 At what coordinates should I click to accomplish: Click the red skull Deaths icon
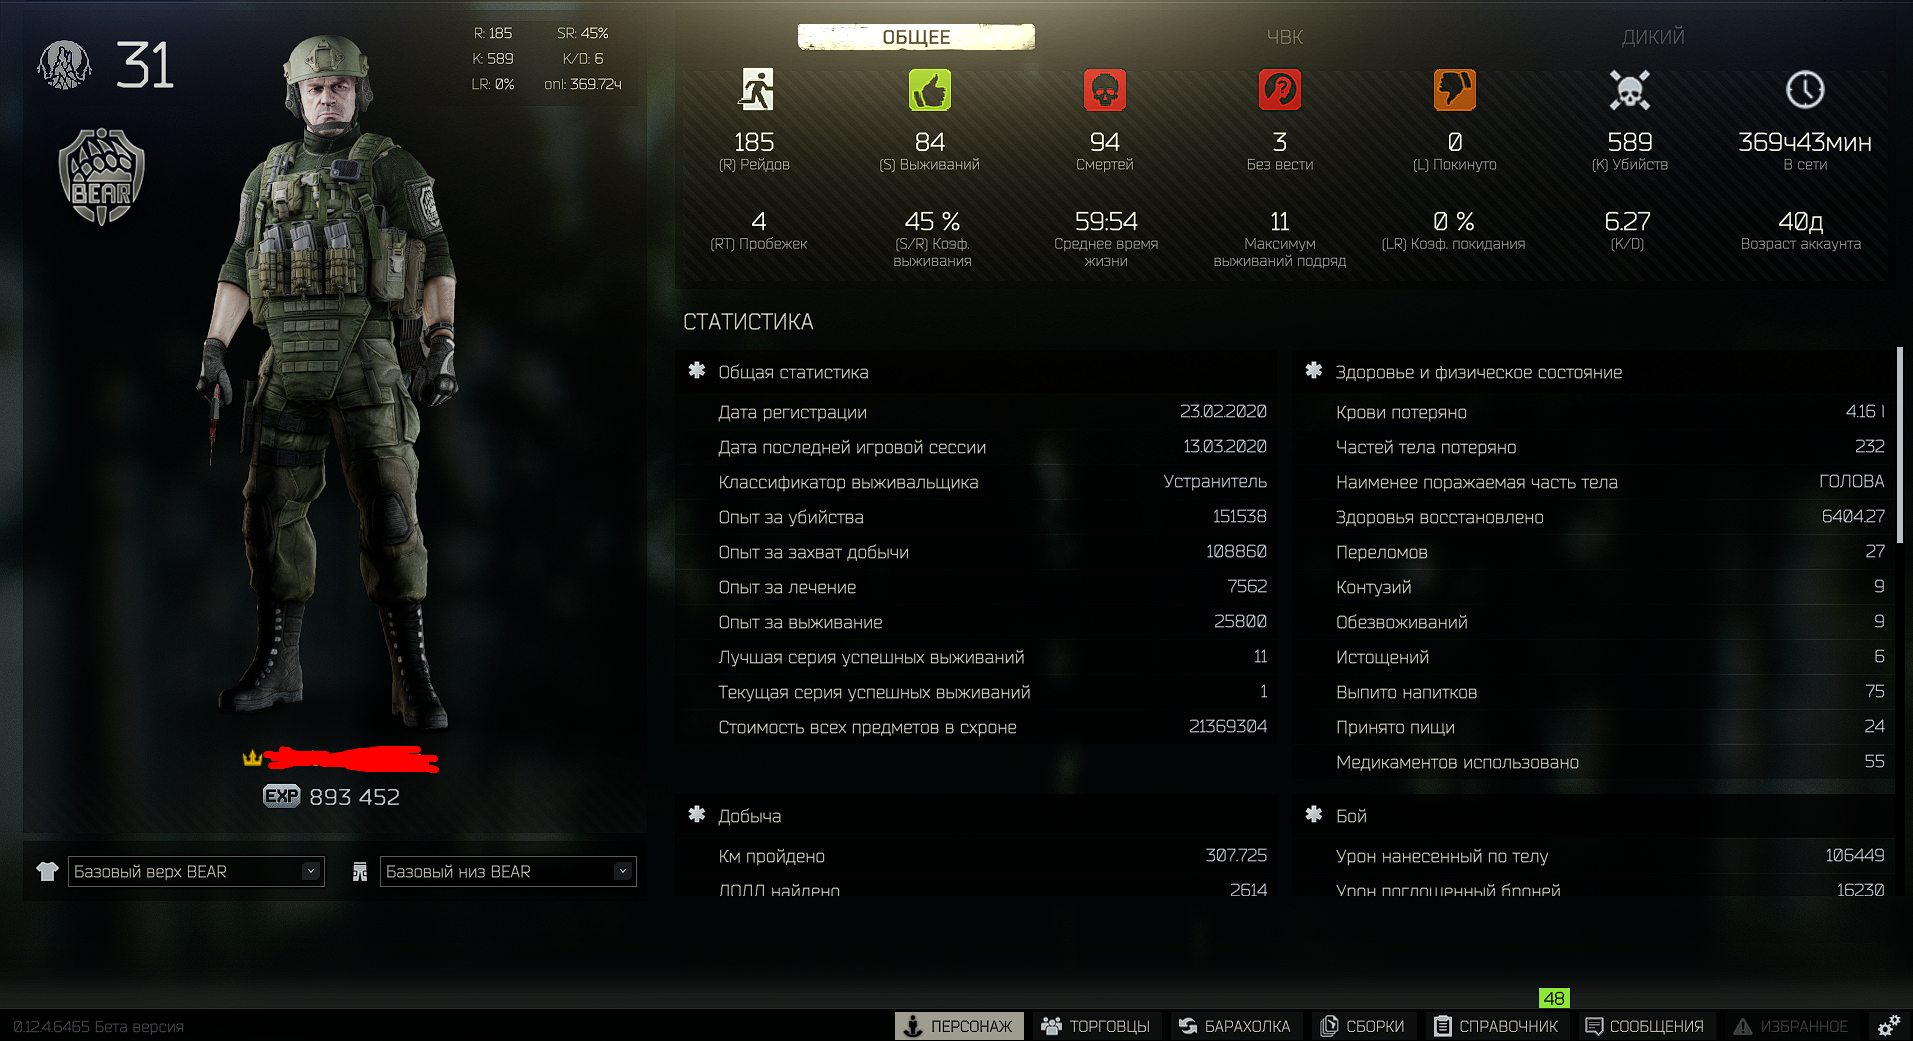coord(1105,90)
